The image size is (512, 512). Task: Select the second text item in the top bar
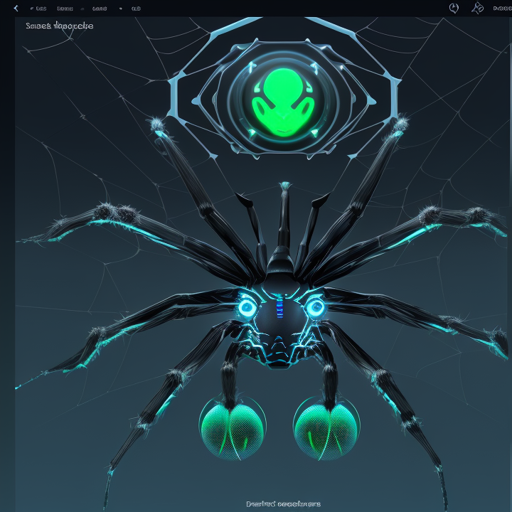pyautogui.click(x=65, y=9)
